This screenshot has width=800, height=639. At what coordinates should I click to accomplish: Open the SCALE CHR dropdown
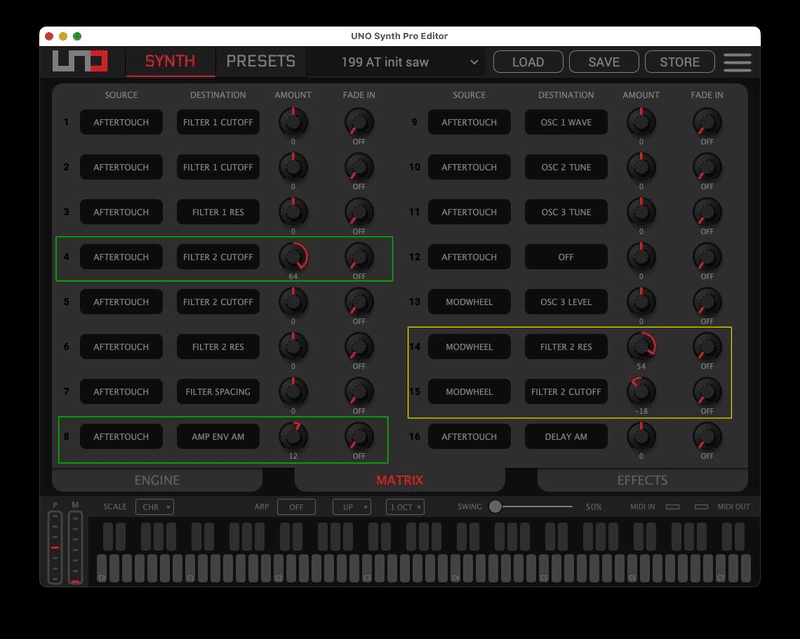click(155, 507)
